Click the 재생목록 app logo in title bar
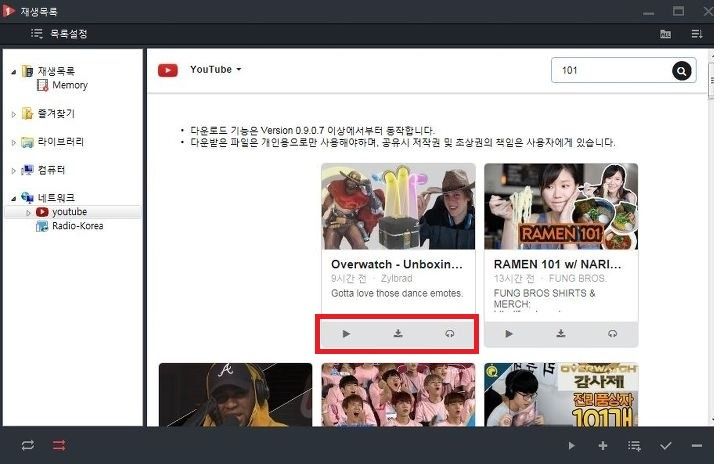The height and width of the screenshot is (464, 720). point(8,11)
